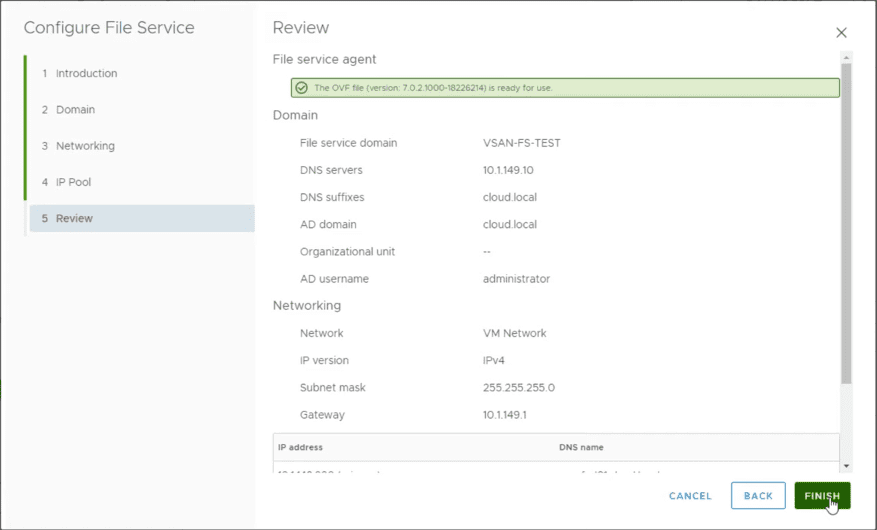Screen dimensions: 877x530
Task: Open the Introduction step
Action: (86, 73)
